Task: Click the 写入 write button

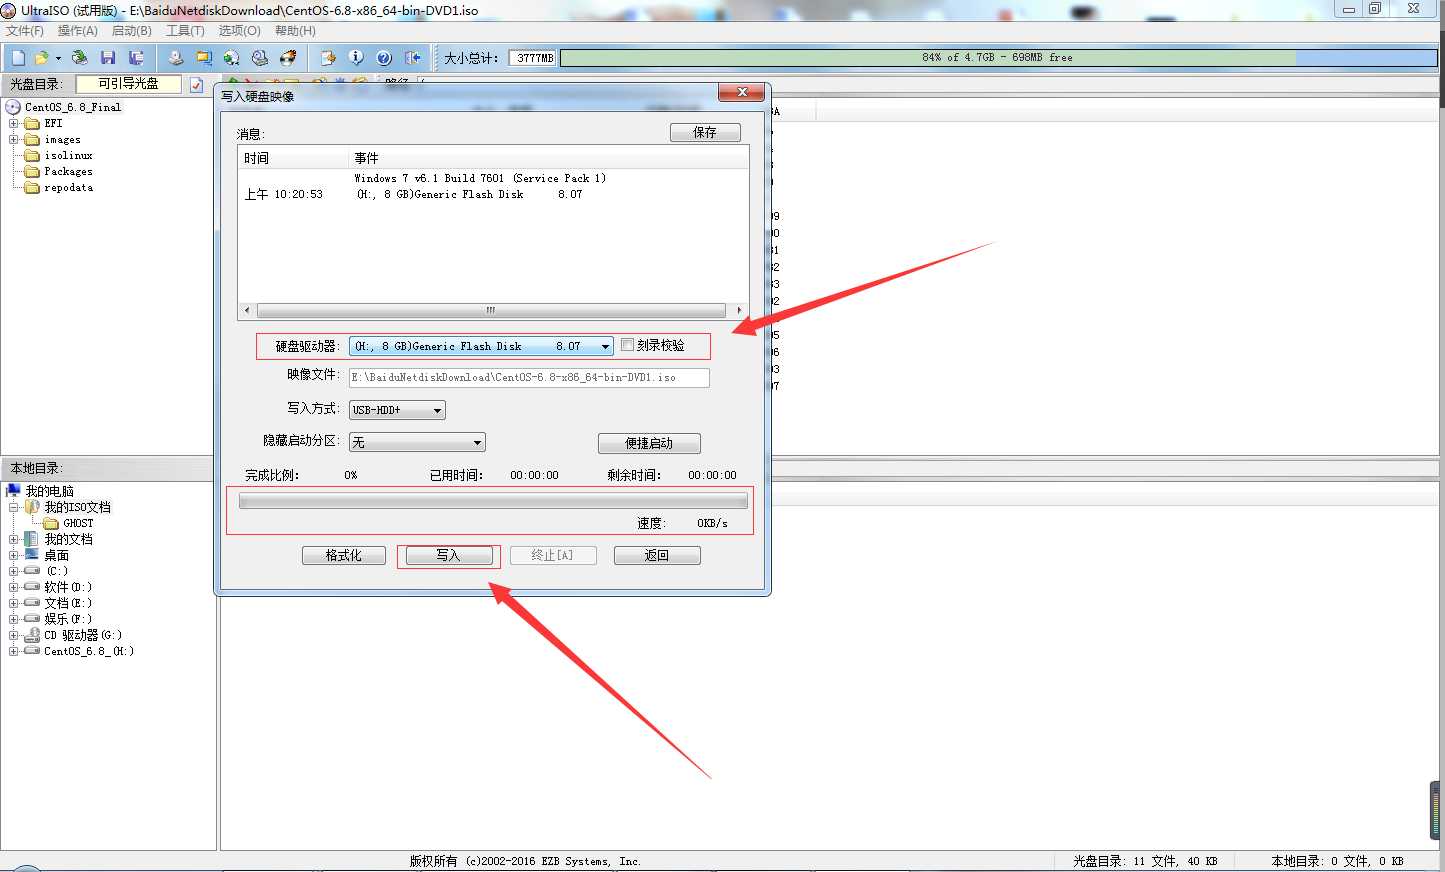Action: (x=449, y=555)
